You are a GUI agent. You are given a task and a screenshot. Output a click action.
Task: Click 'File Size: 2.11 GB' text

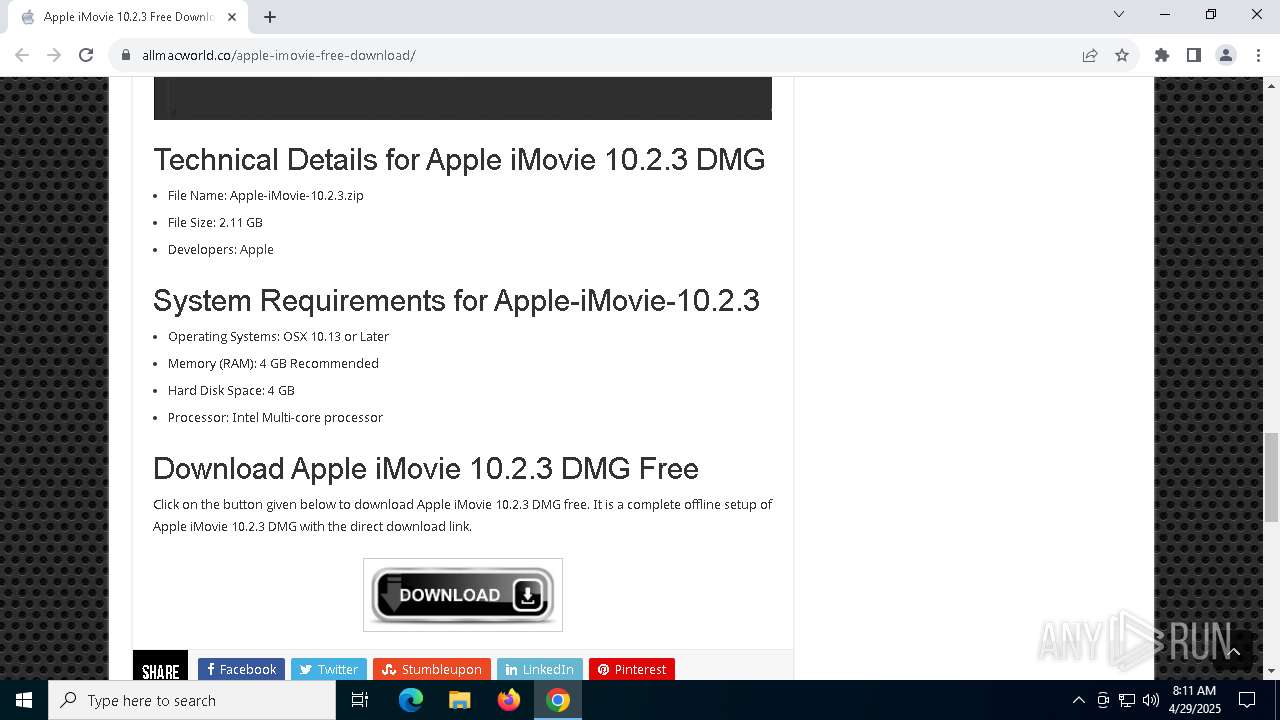[215, 222]
